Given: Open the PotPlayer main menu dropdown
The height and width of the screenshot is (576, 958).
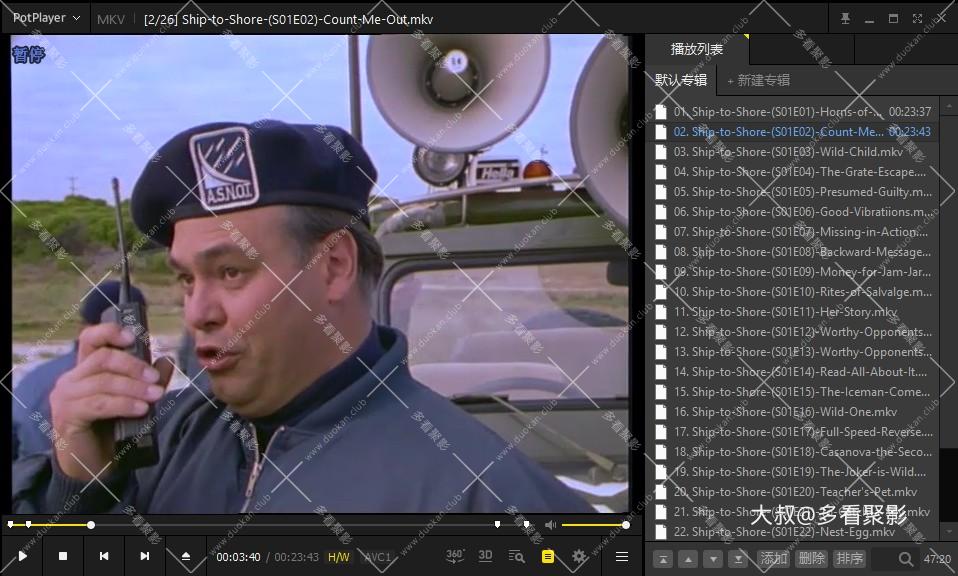Looking at the screenshot, I should pyautogui.click(x=46, y=18).
